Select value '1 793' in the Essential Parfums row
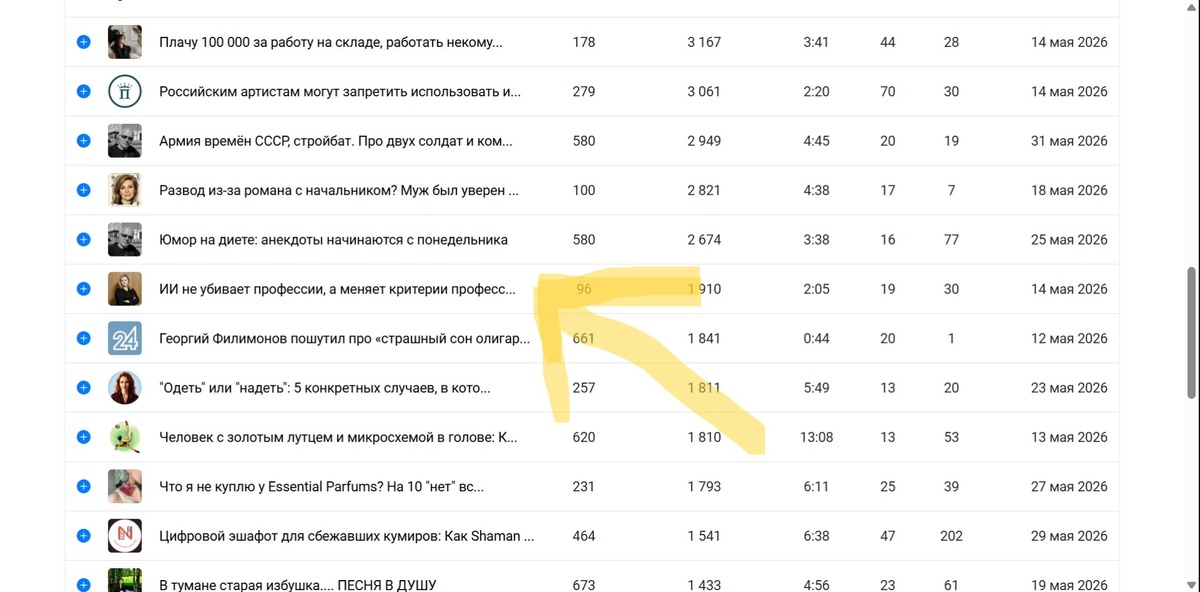This screenshot has width=1200, height=592. pos(704,487)
